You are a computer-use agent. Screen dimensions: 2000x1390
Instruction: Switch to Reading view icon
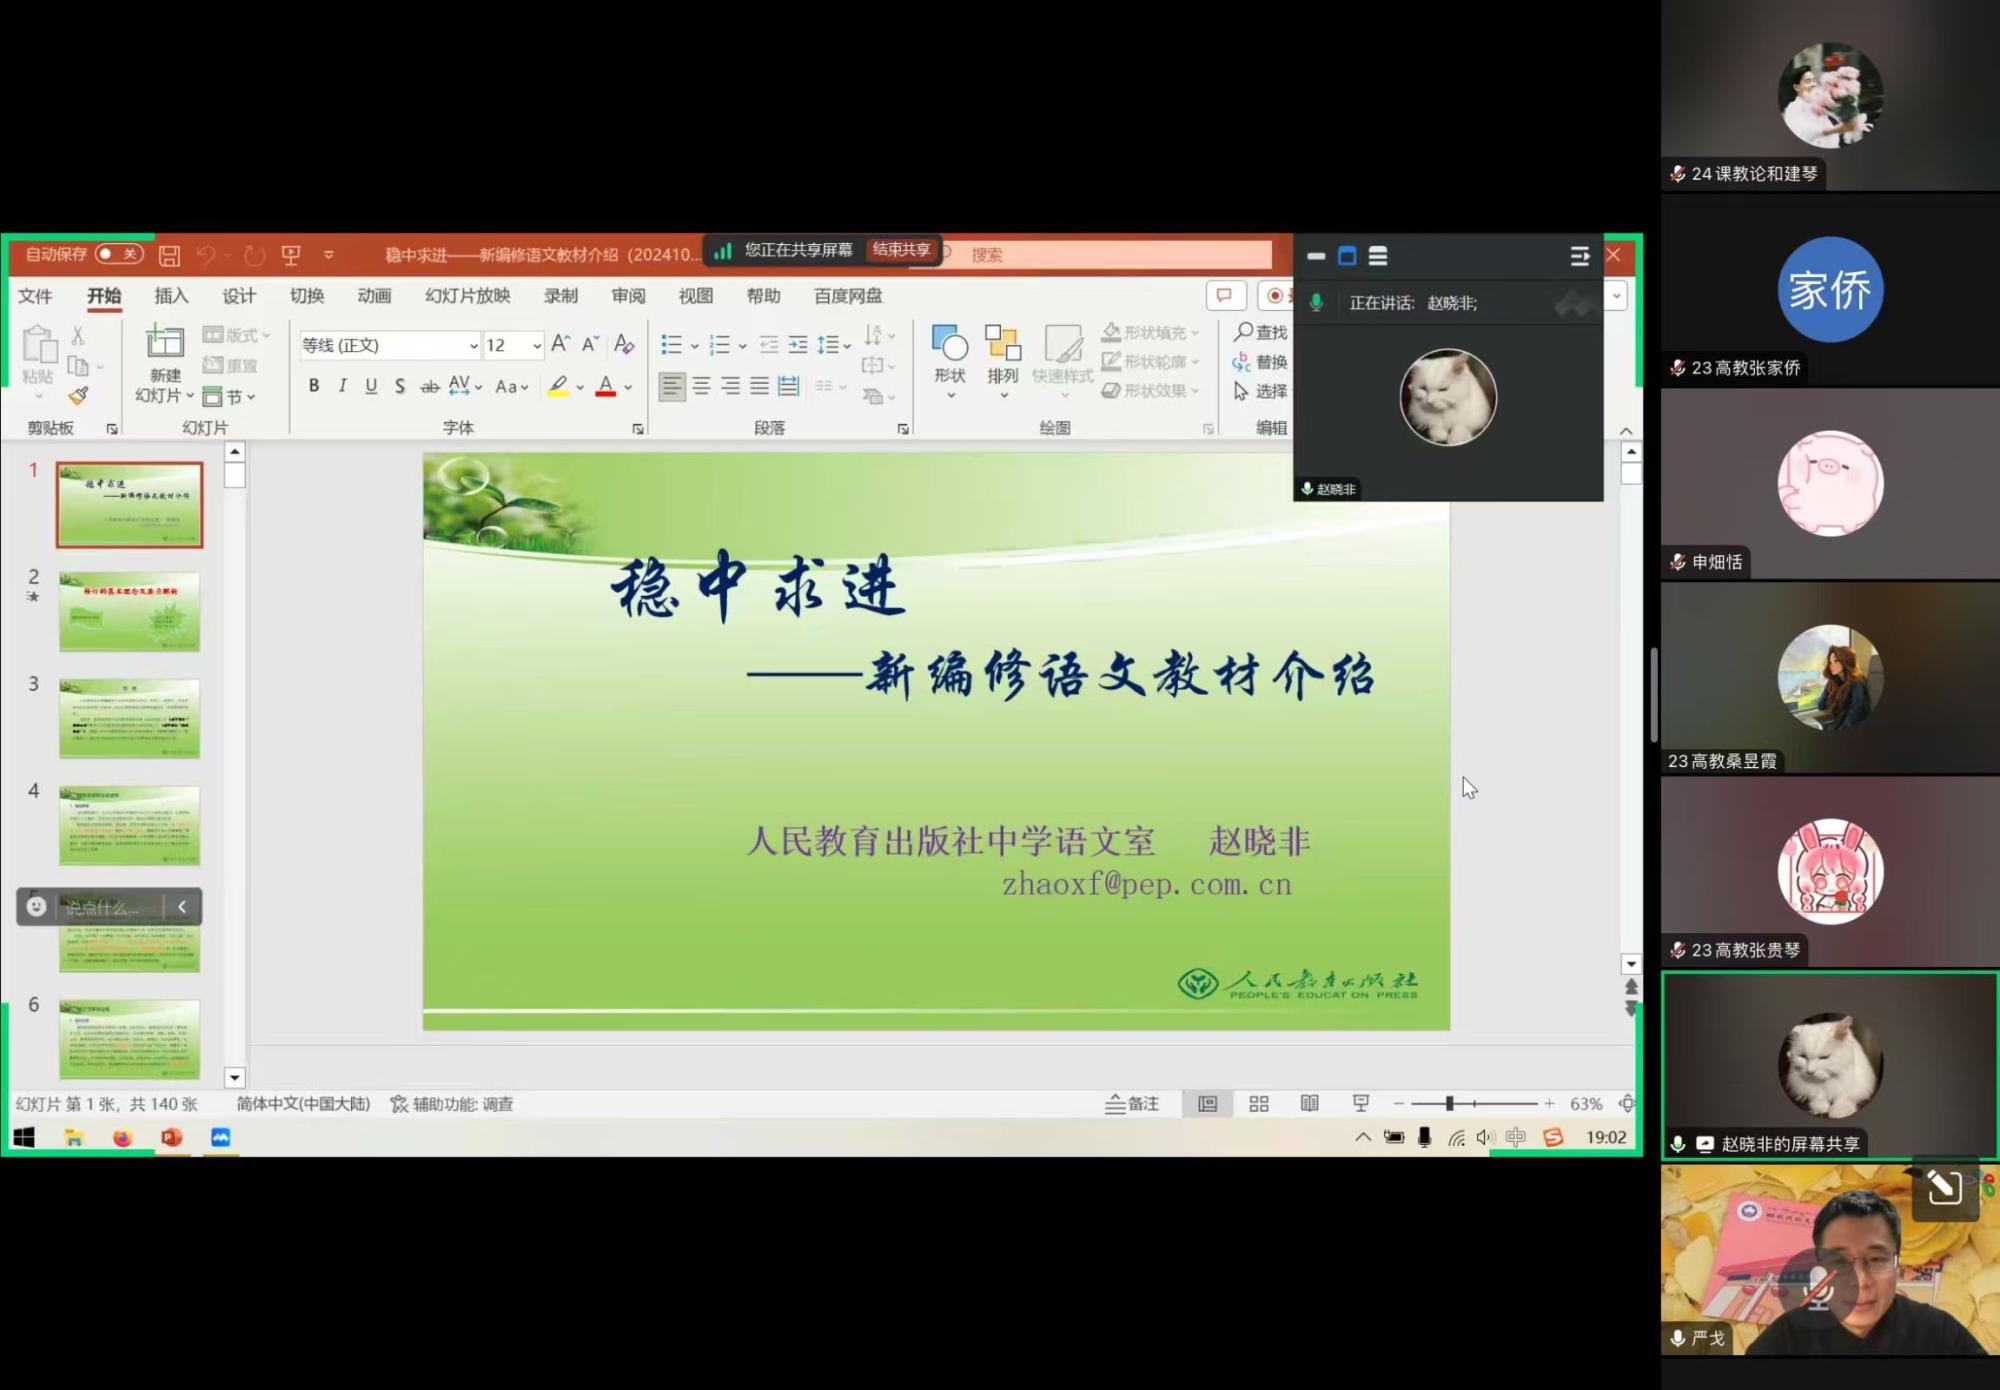point(1309,1104)
